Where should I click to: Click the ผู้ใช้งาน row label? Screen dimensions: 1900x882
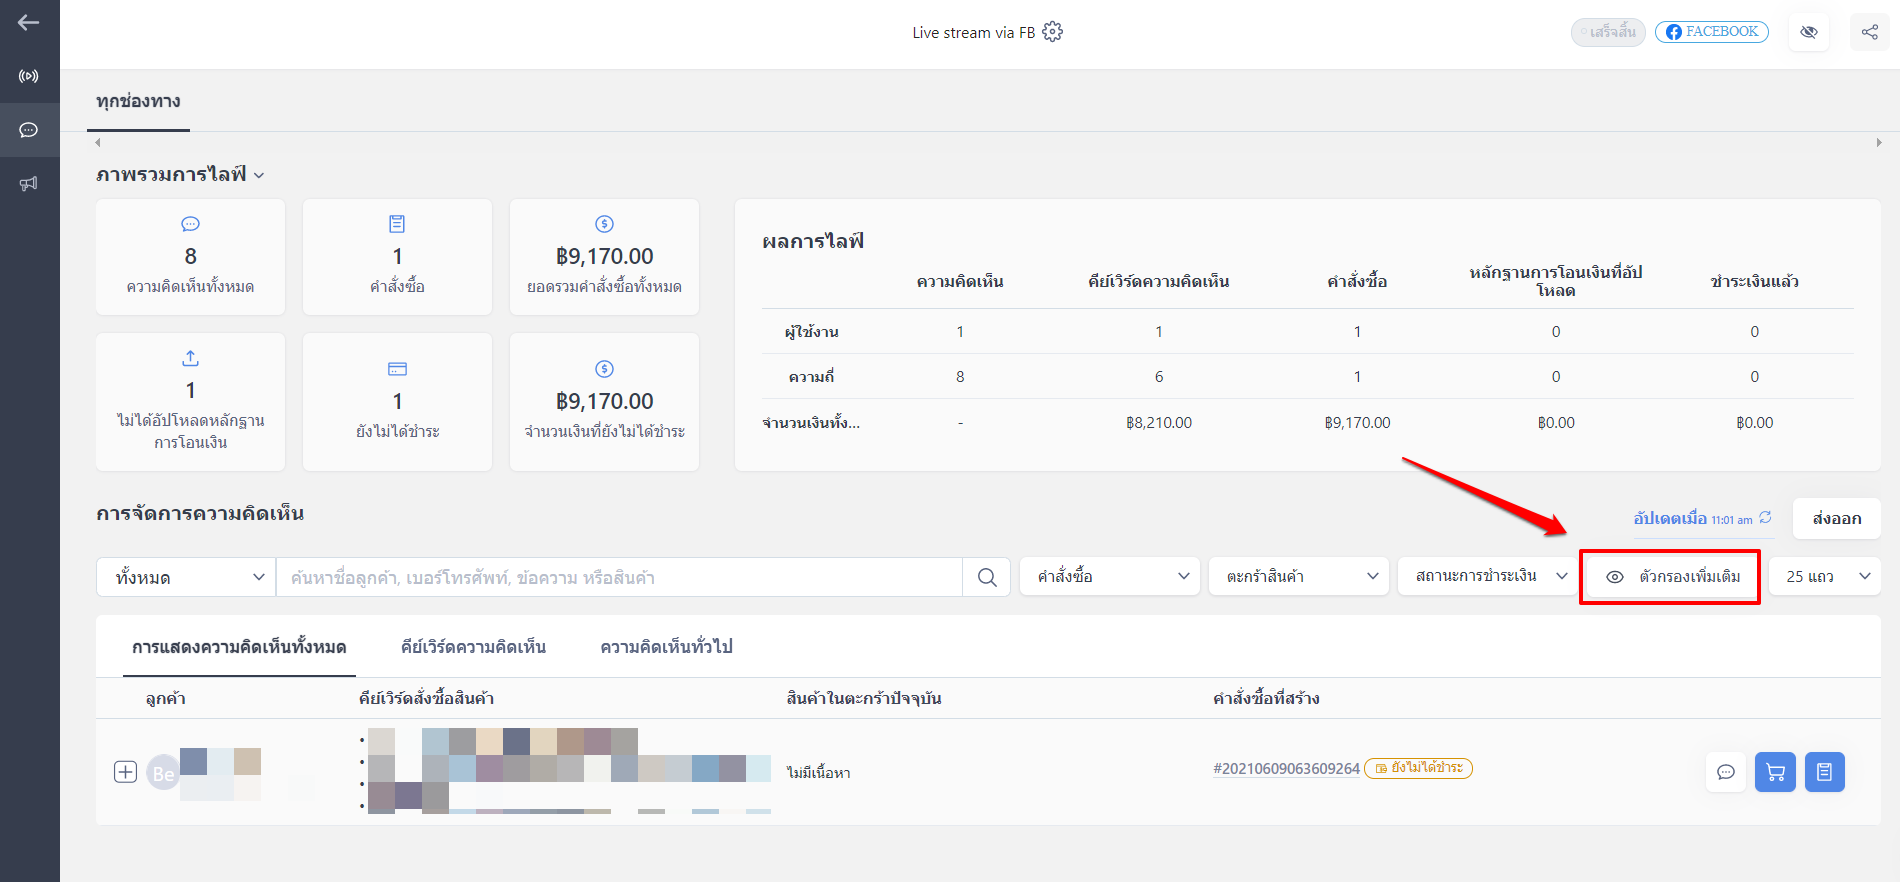coord(811,332)
